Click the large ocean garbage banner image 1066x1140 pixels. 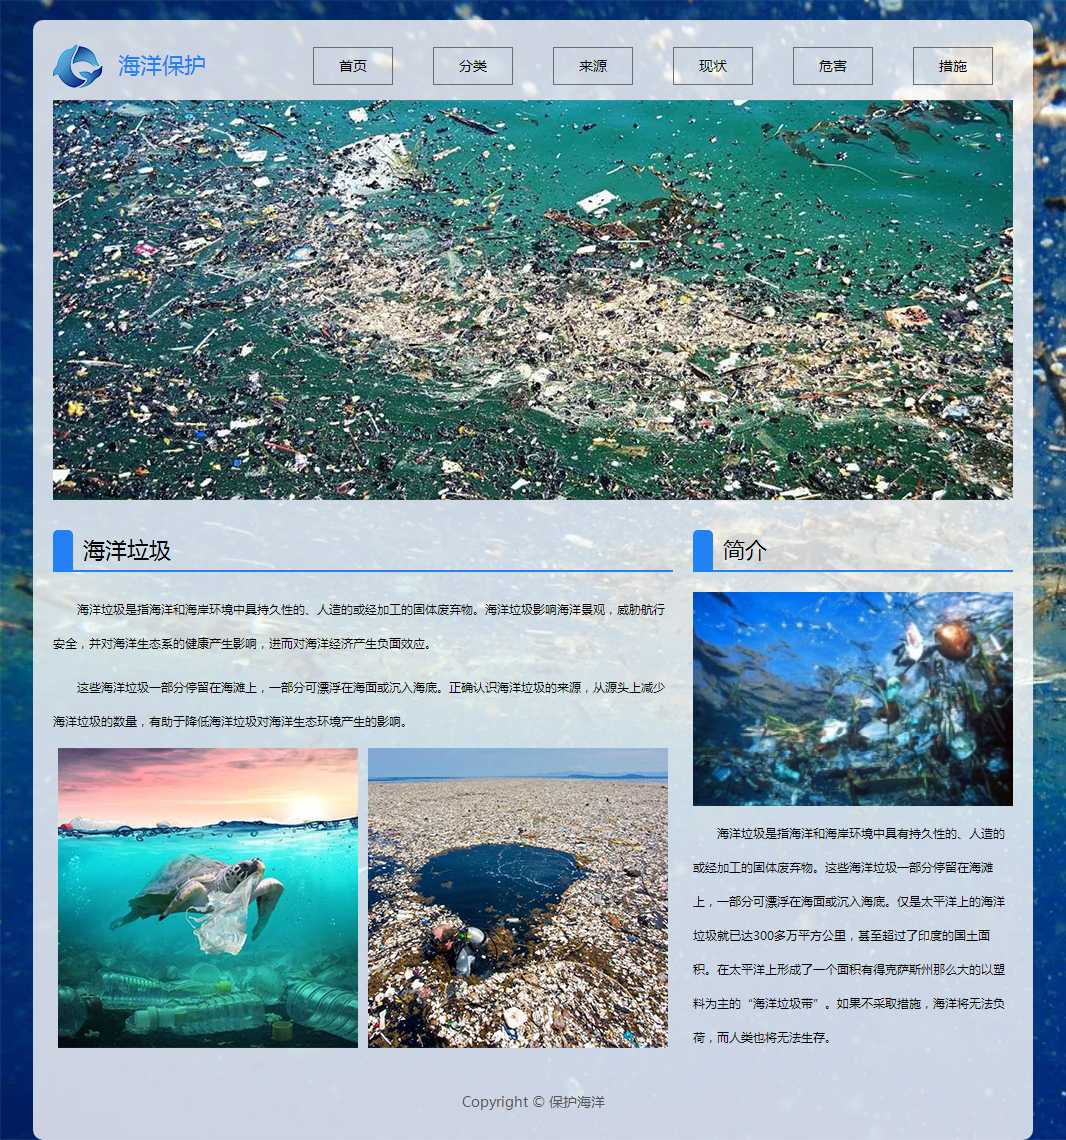point(532,299)
